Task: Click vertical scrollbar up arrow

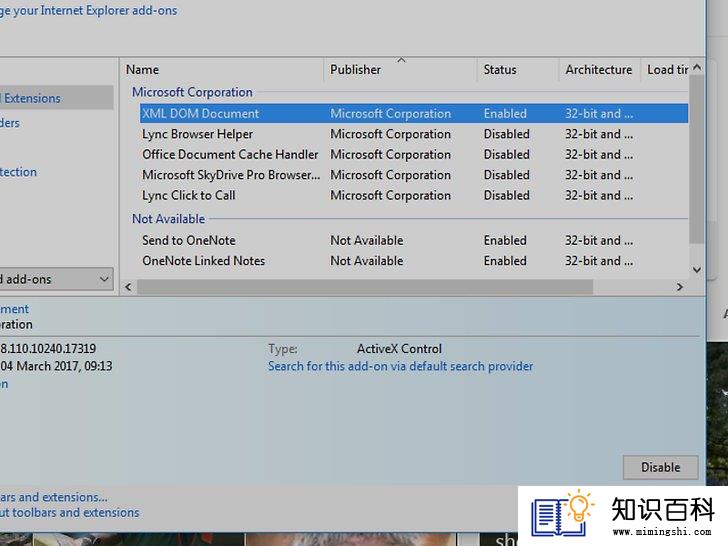Action: click(x=696, y=68)
